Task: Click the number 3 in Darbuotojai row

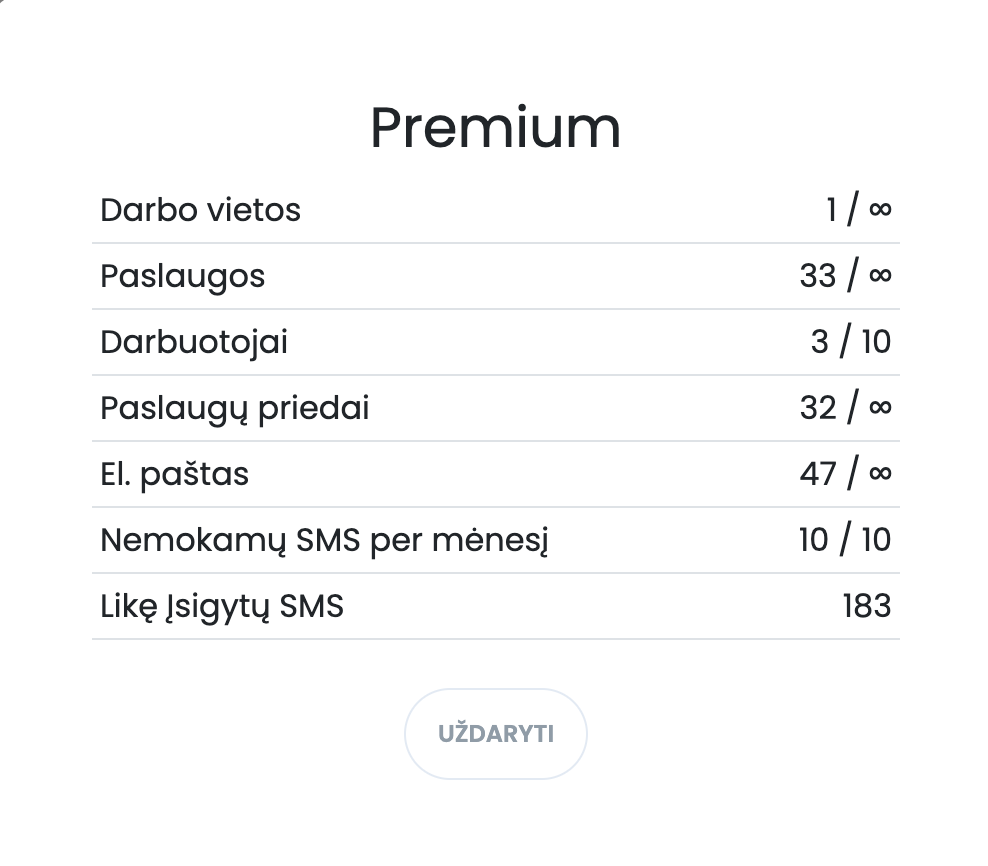Action: [820, 342]
